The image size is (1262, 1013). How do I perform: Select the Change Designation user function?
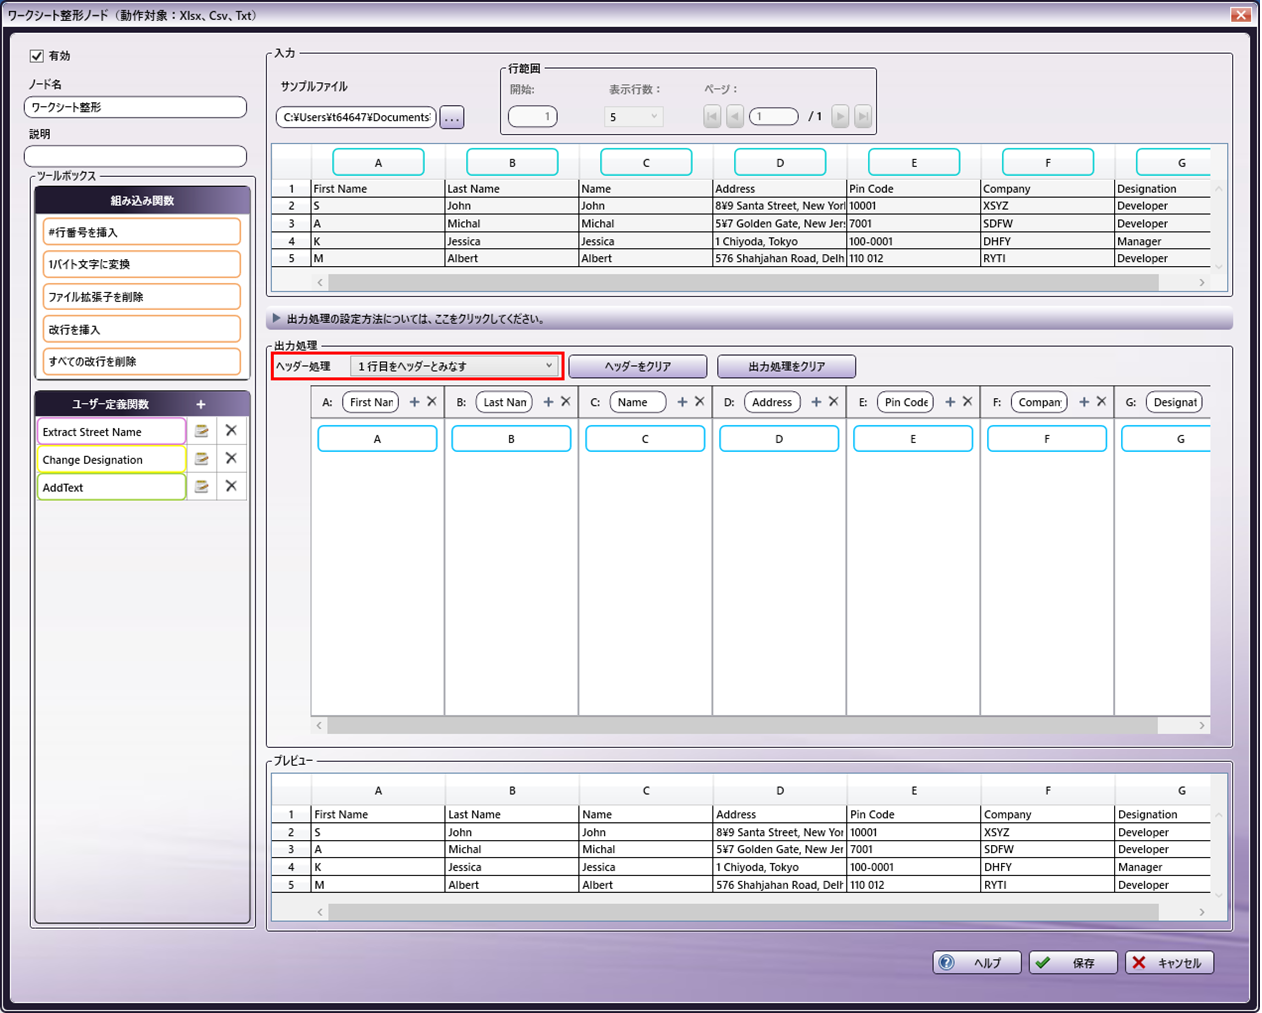click(x=112, y=460)
